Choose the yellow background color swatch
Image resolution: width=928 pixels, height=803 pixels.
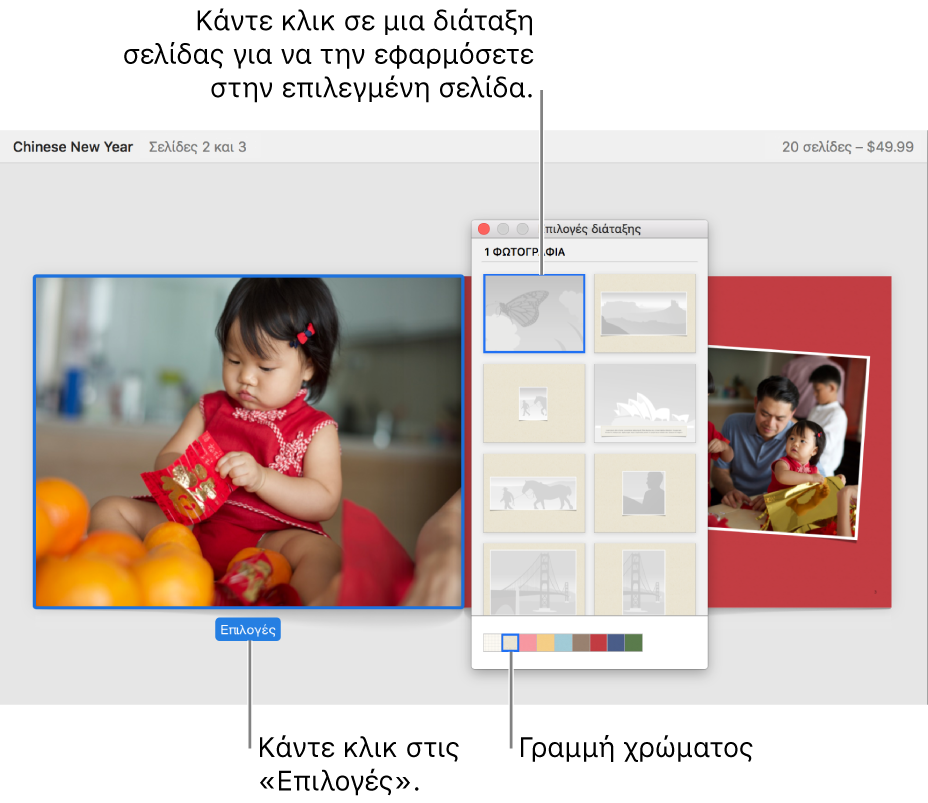coord(546,643)
